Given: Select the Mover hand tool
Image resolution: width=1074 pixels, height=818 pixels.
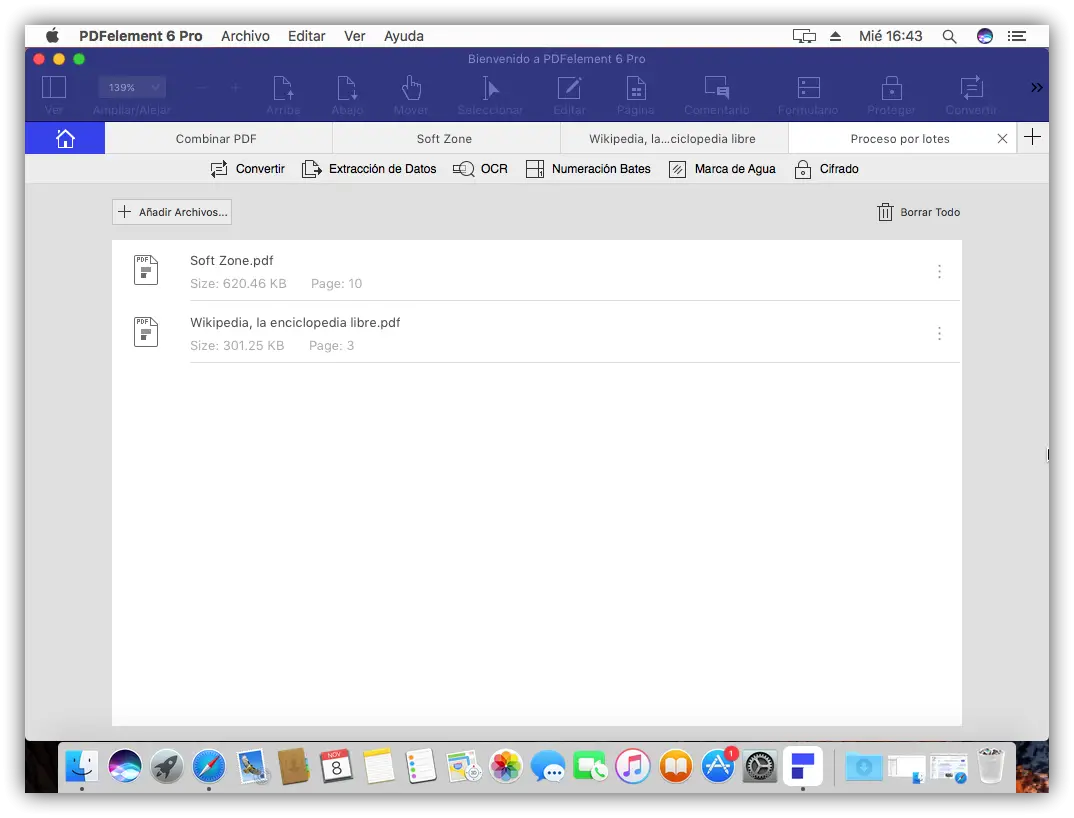Looking at the screenshot, I should (411, 88).
